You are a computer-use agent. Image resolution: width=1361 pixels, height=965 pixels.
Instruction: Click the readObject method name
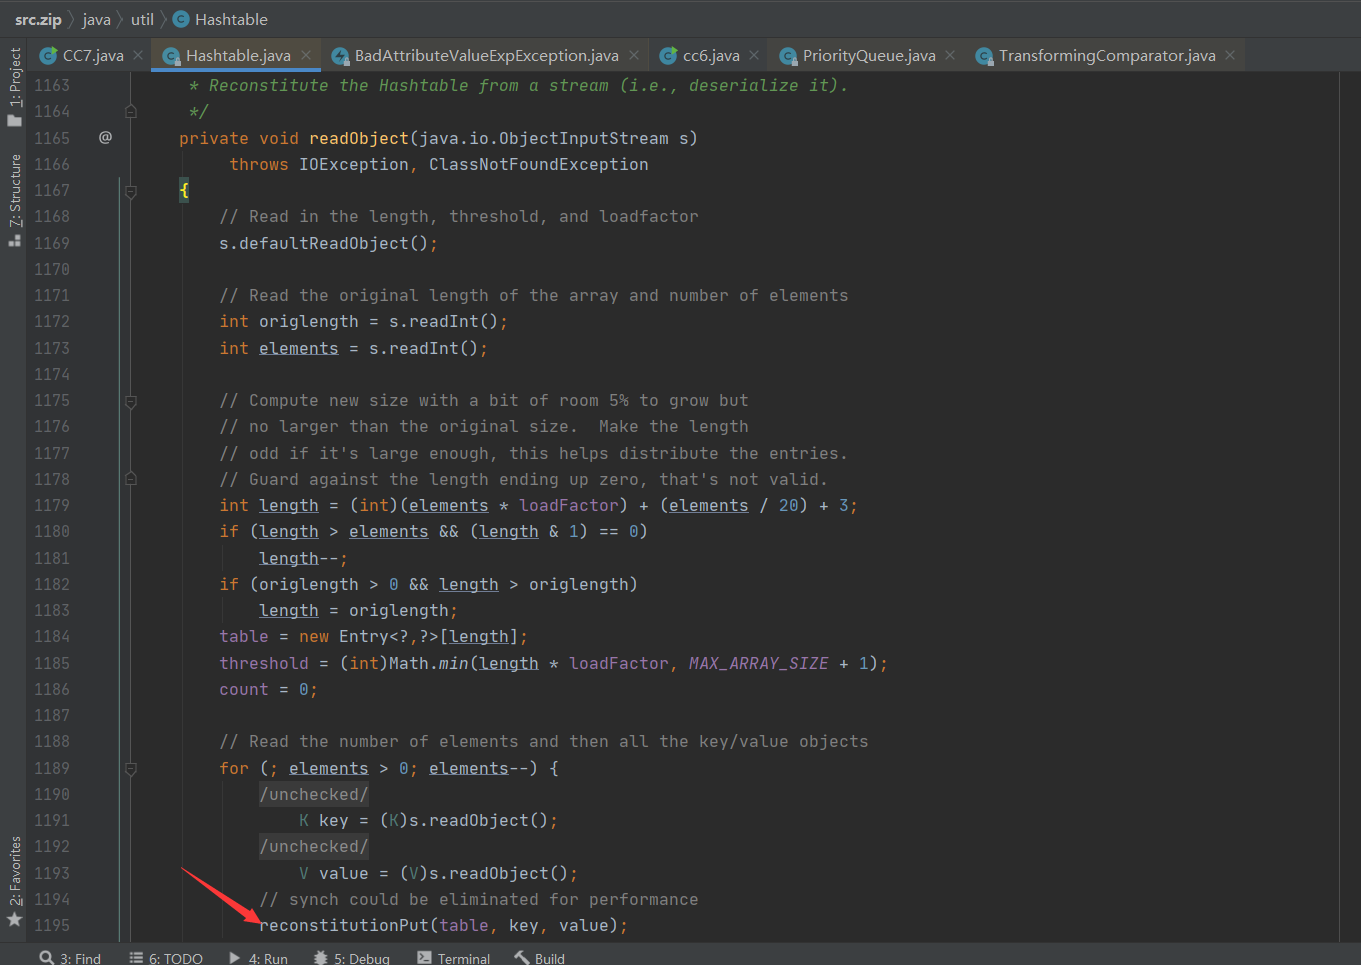pos(359,138)
